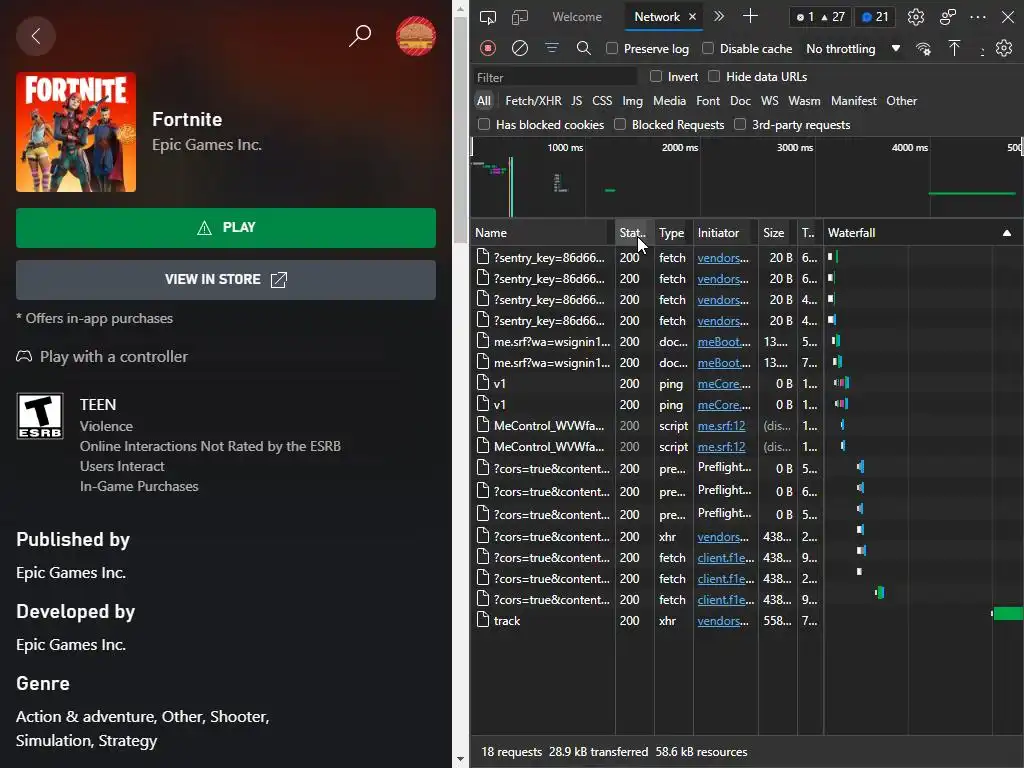1024x768 pixels.
Task: Close the Network tab
Action: pyautogui.click(x=693, y=17)
